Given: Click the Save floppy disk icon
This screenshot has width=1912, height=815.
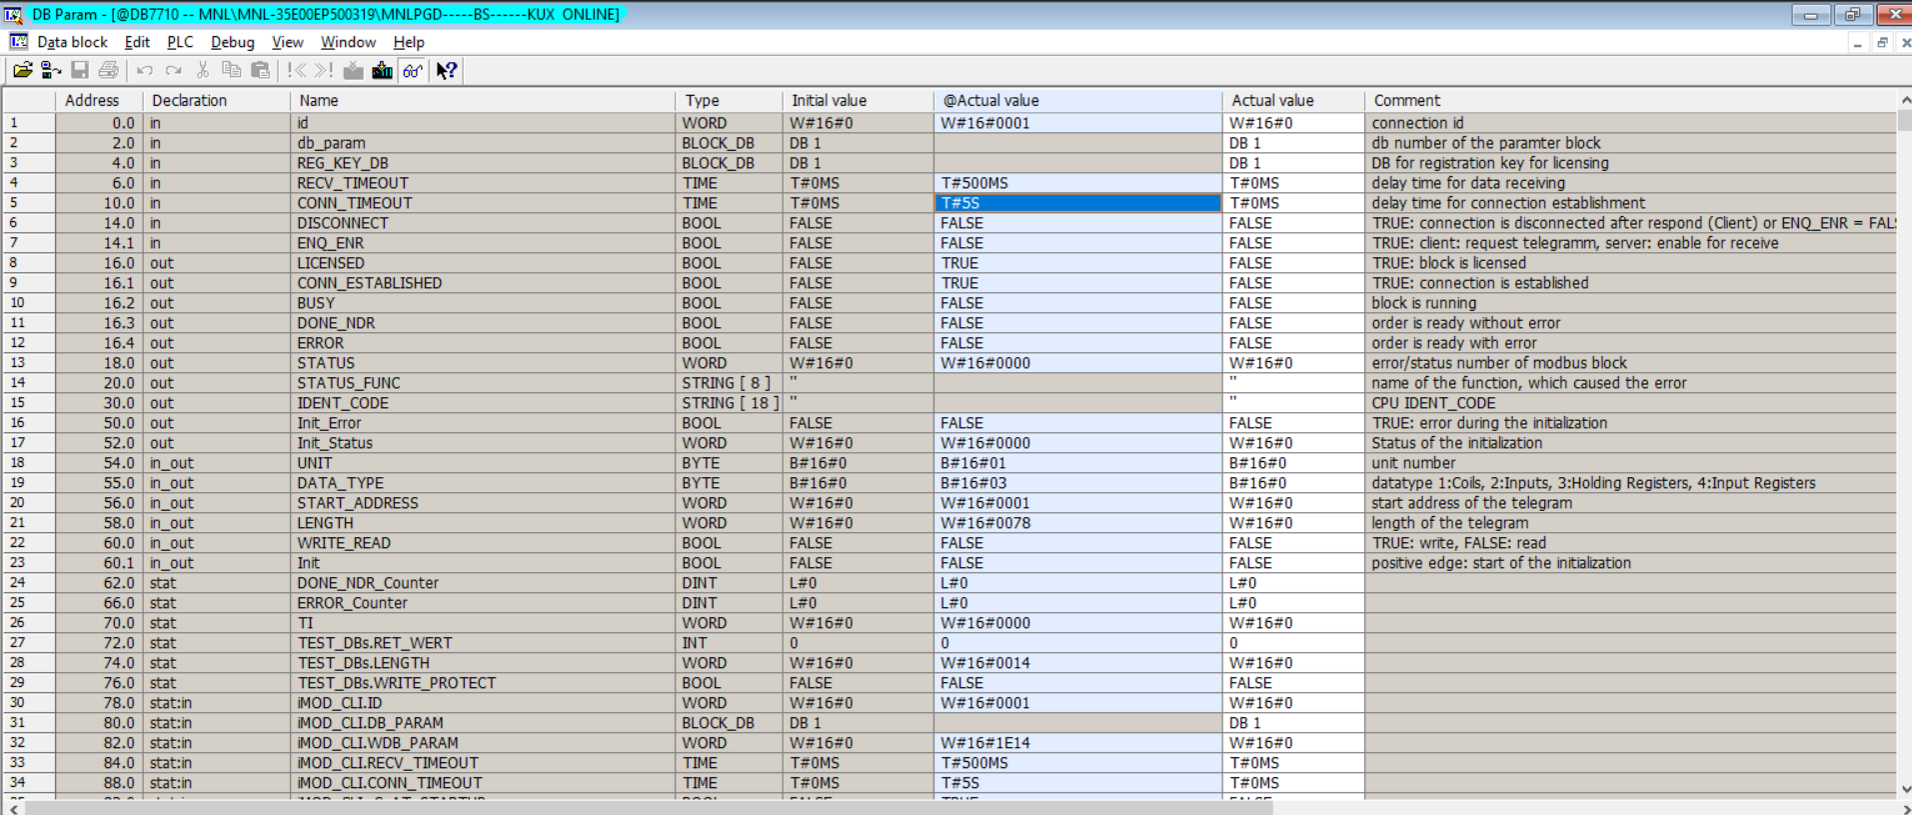Looking at the screenshot, I should pos(80,70).
